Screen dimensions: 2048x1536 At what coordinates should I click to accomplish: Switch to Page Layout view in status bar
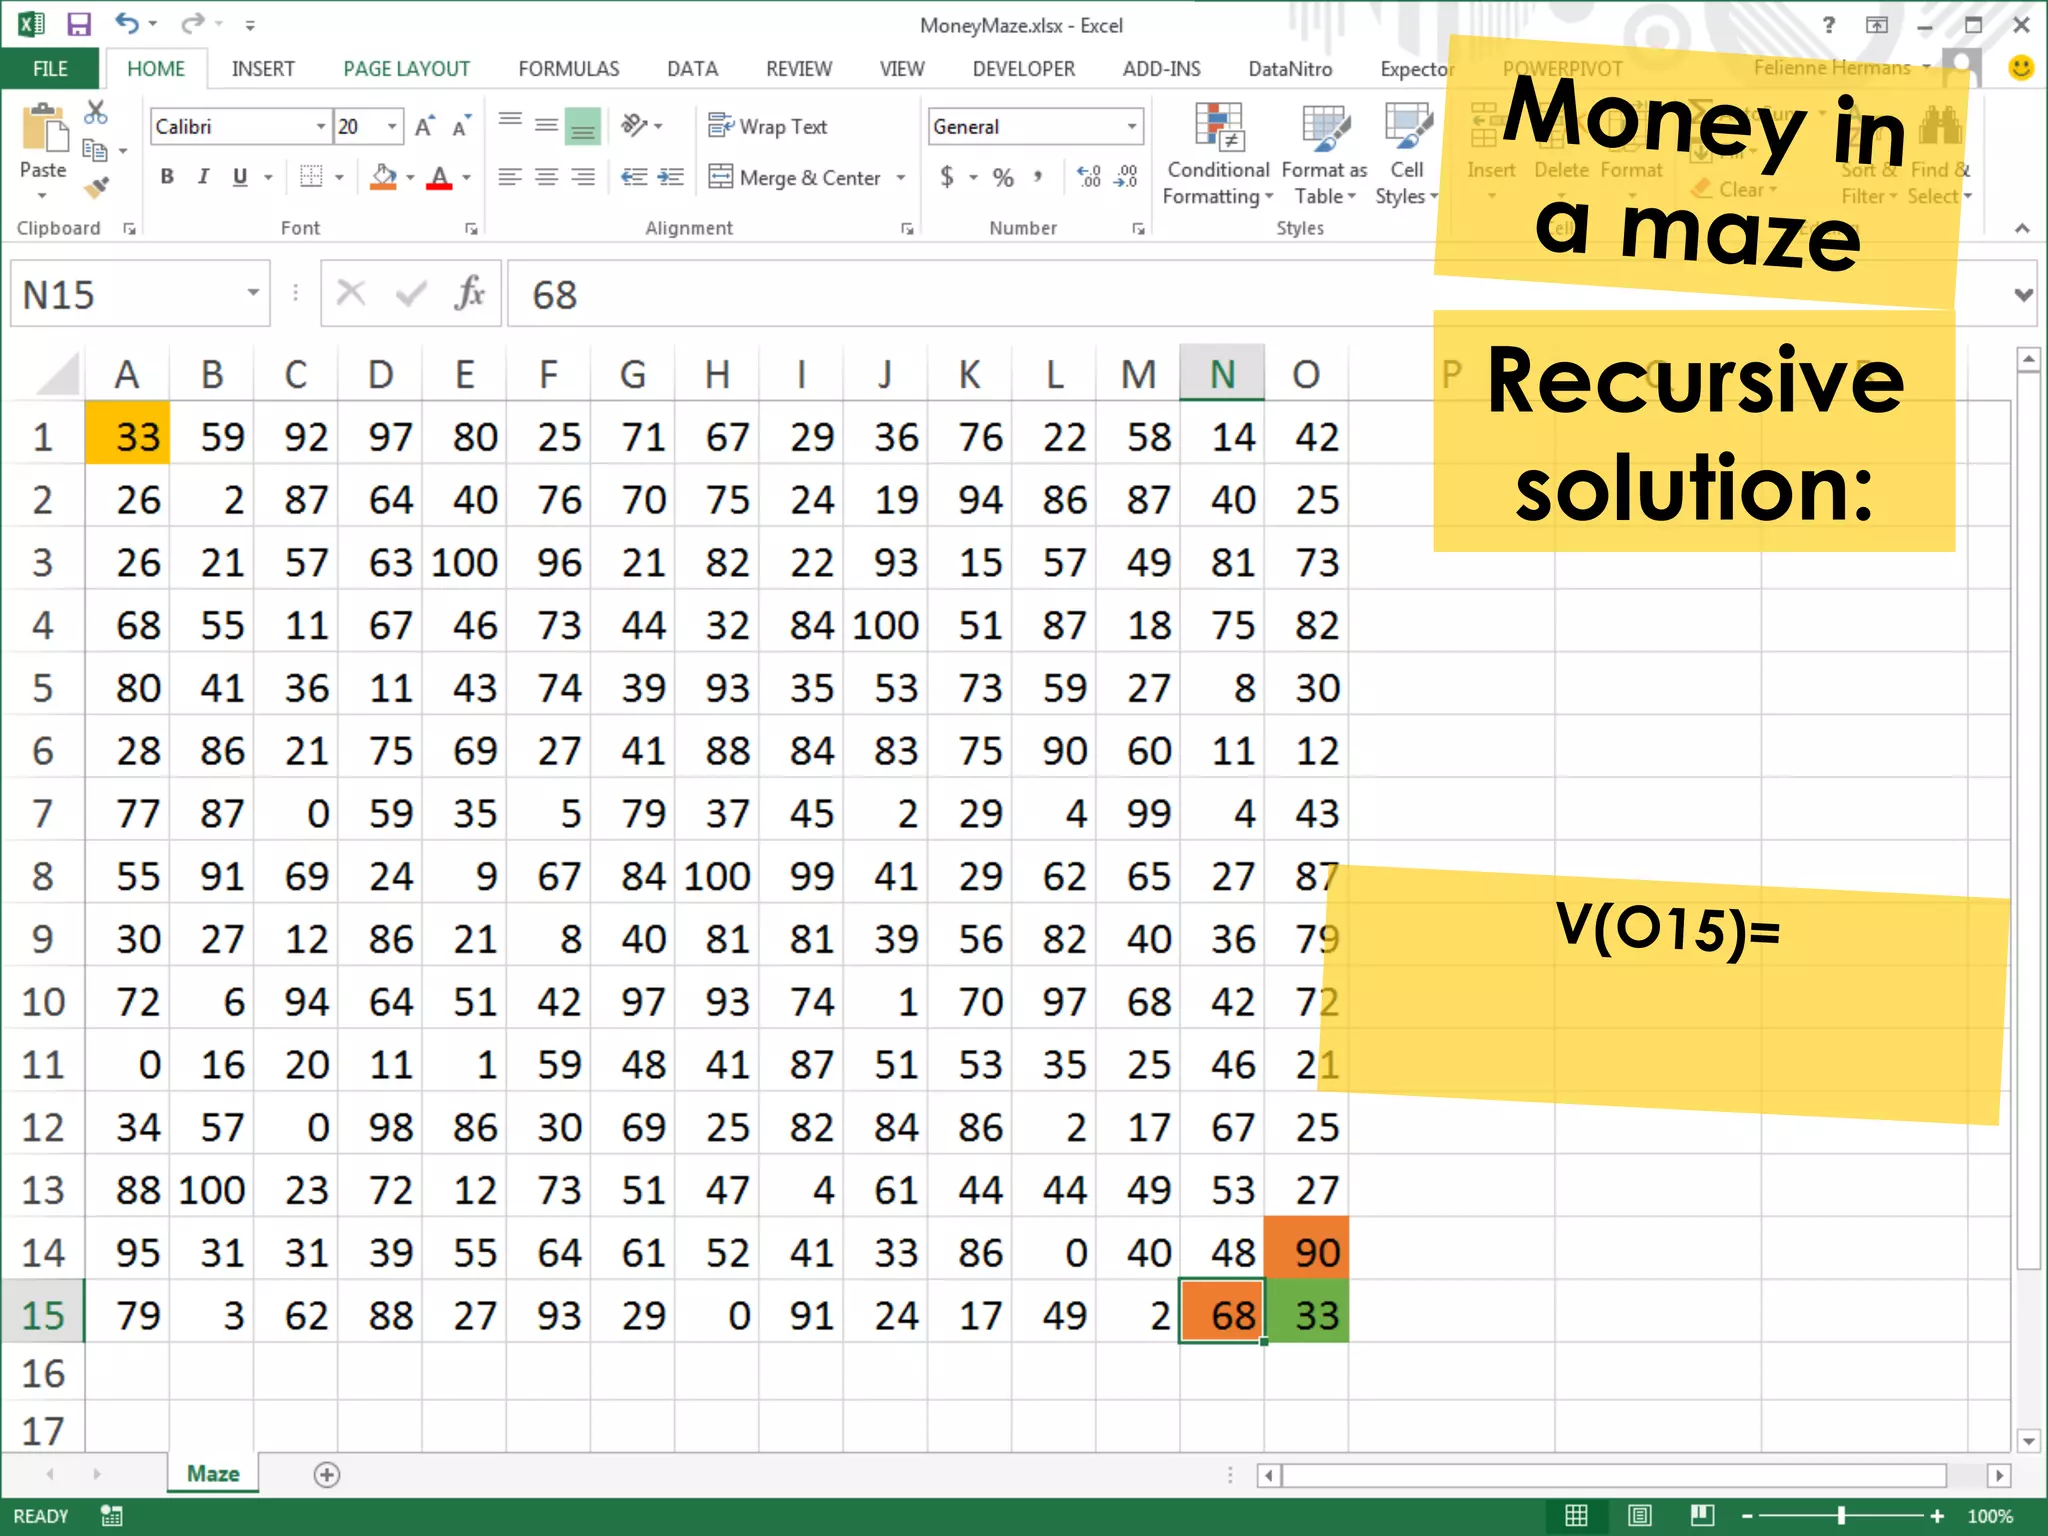1640,1516
